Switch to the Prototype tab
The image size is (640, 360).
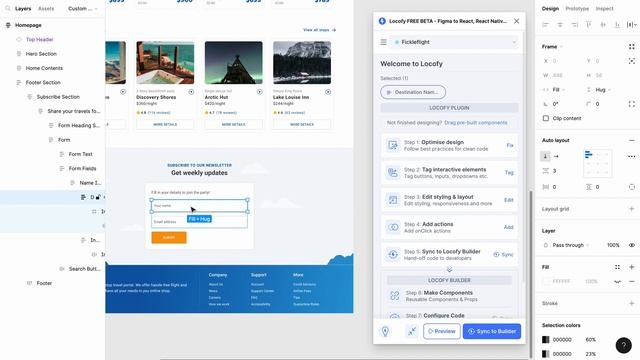pyautogui.click(x=577, y=9)
